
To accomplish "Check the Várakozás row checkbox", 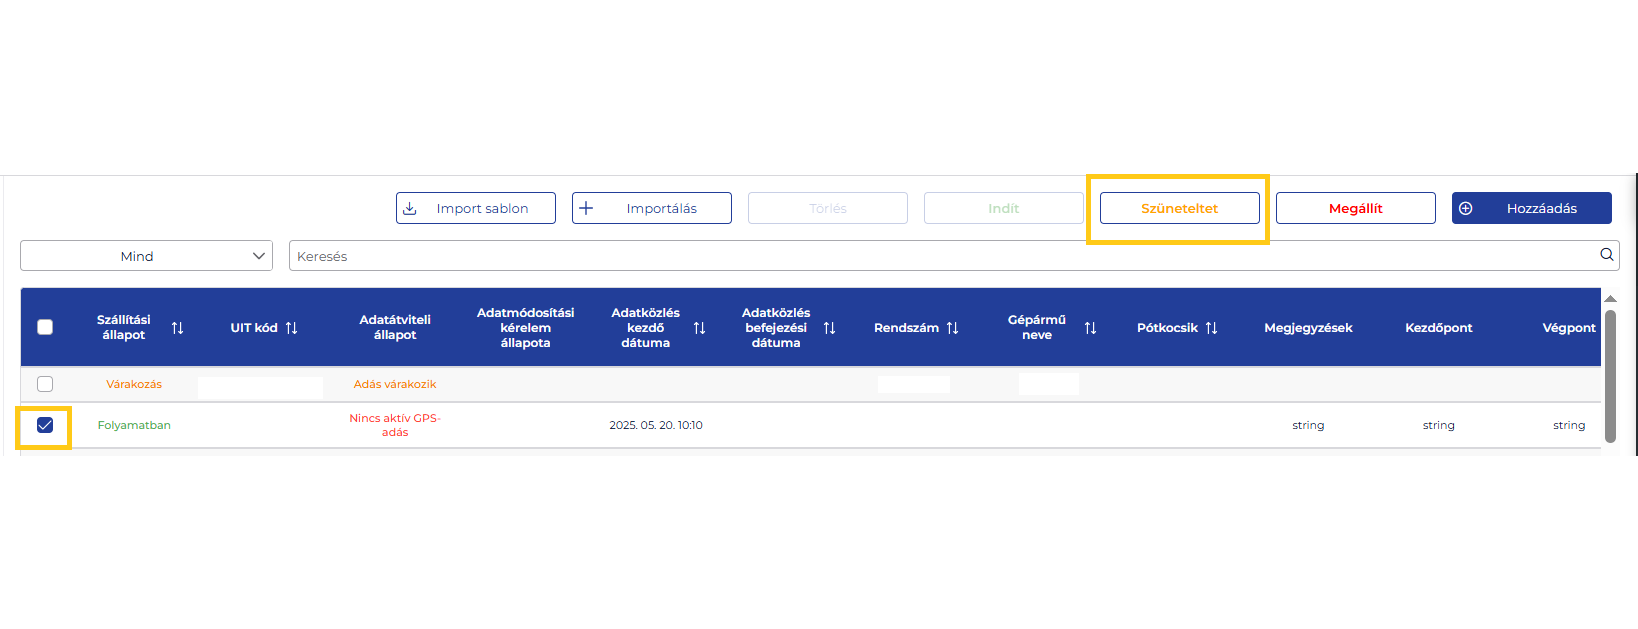I will click(45, 384).
